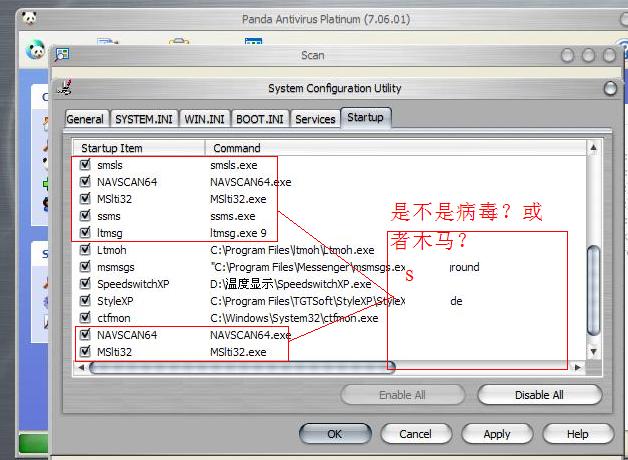Select the TGTSoft StyleXP command path
628x460 pixels.
tap(308, 301)
